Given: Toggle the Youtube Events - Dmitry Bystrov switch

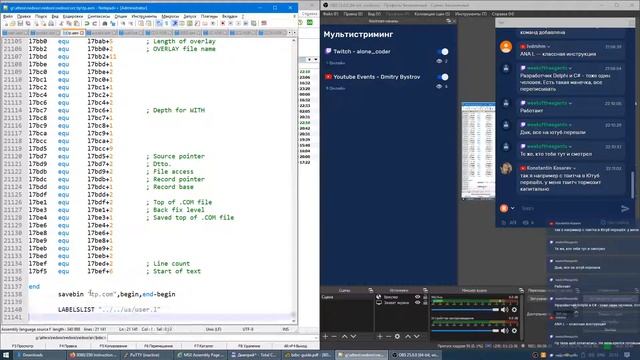Looking at the screenshot, I should pyautogui.click(x=443, y=77).
